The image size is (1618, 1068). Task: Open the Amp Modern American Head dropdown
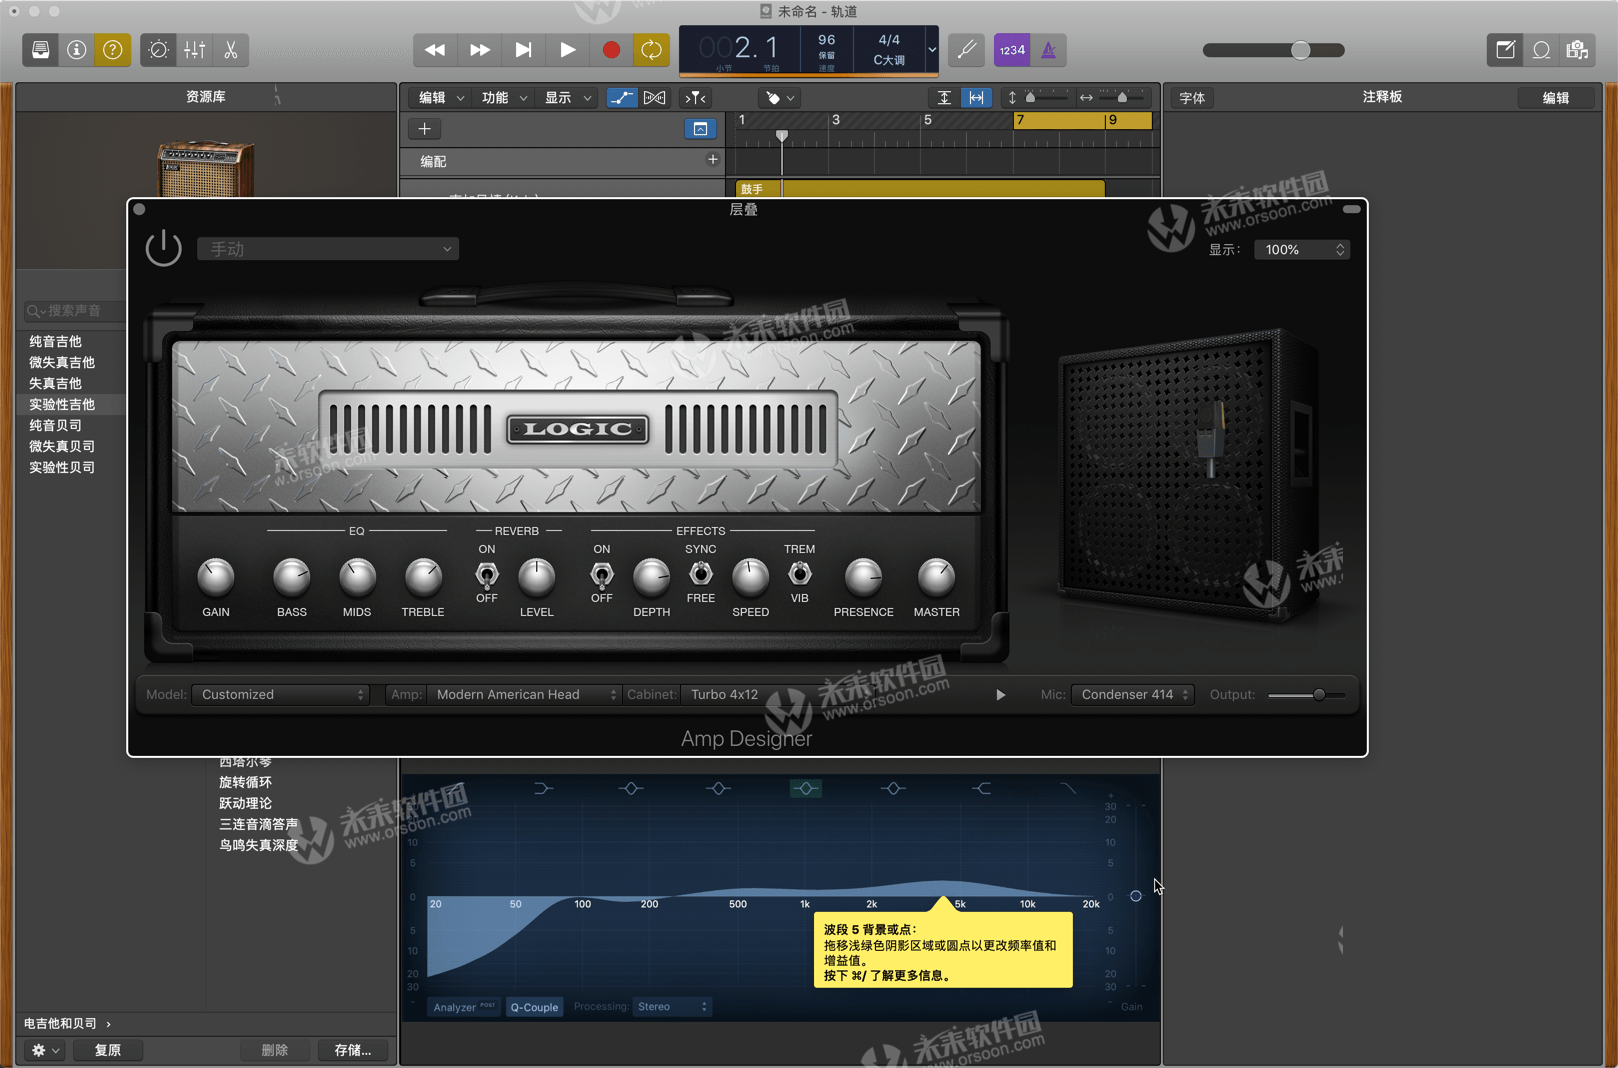click(x=523, y=694)
